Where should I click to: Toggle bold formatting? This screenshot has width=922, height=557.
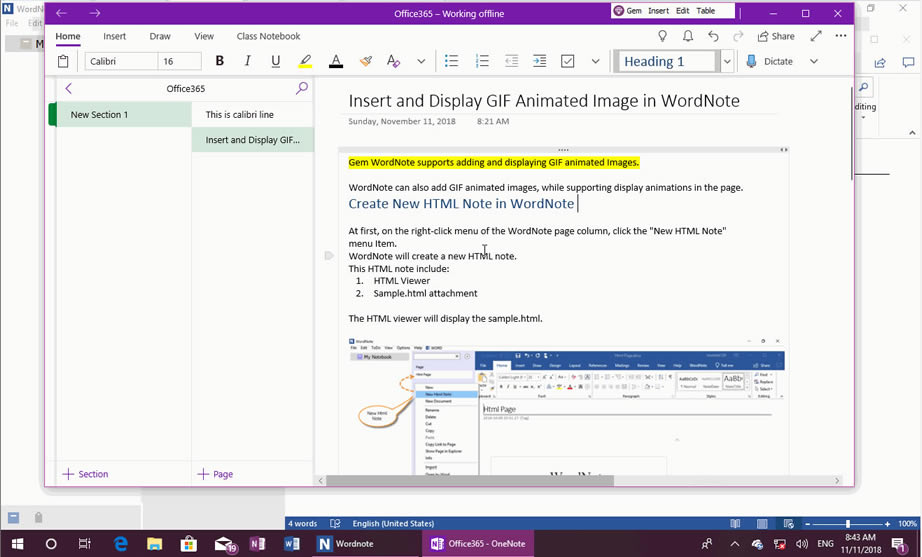(x=219, y=61)
